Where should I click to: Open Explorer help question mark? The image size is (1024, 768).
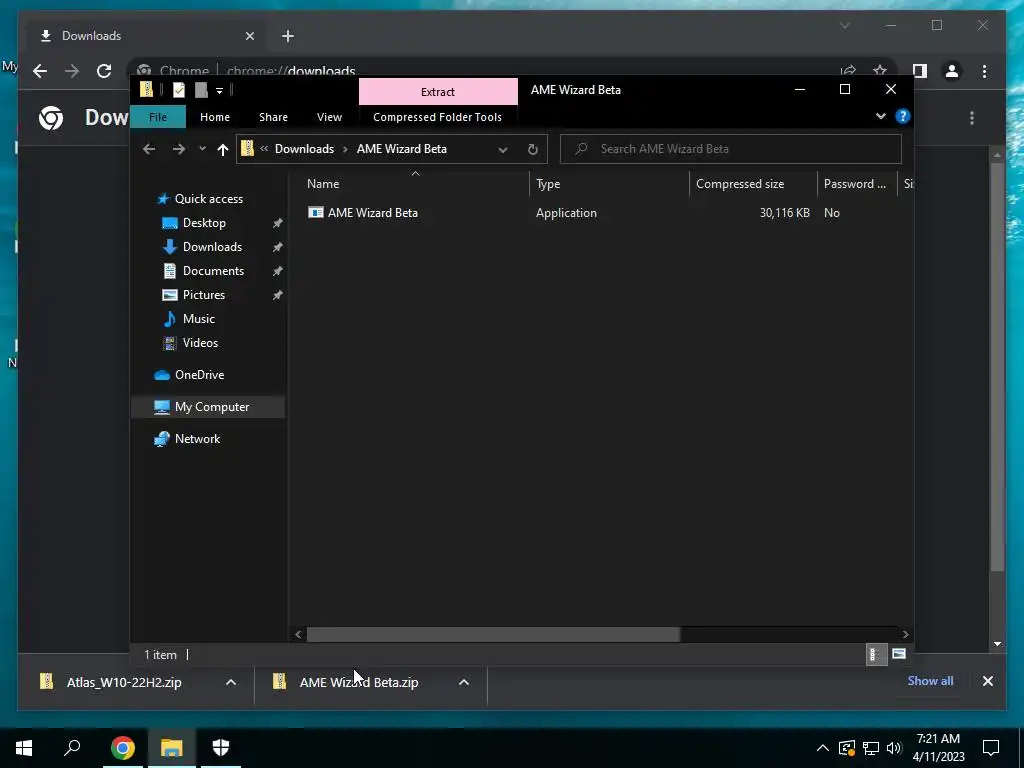[903, 116]
